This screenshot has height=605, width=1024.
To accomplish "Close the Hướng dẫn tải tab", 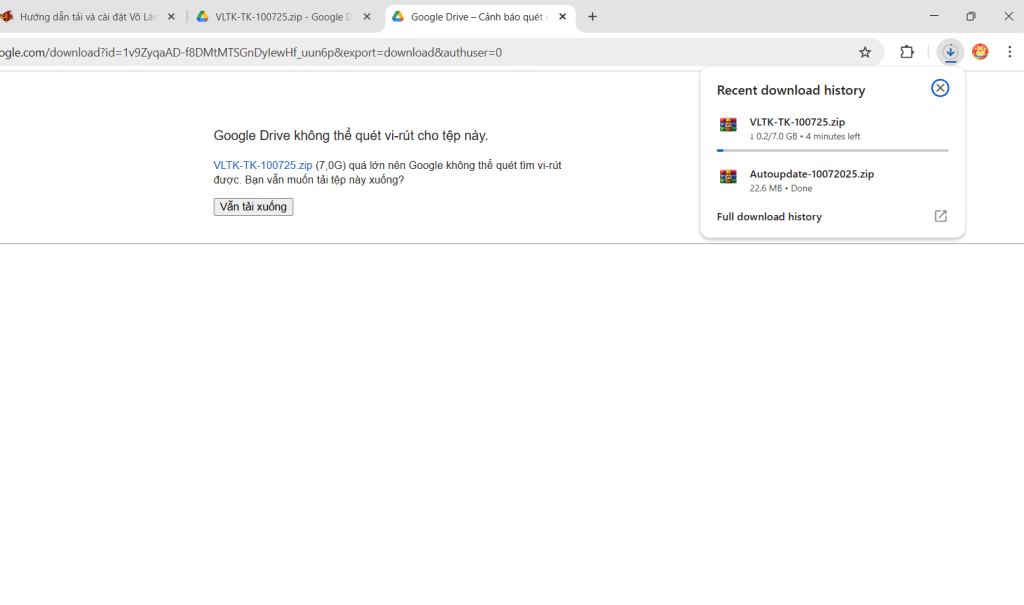I will 171,17.
